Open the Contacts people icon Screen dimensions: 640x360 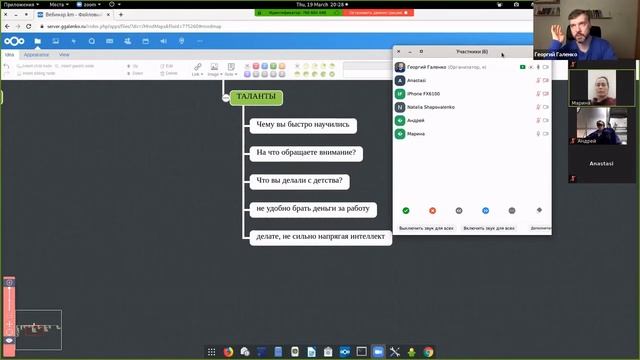pyautogui.click(x=127, y=41)
